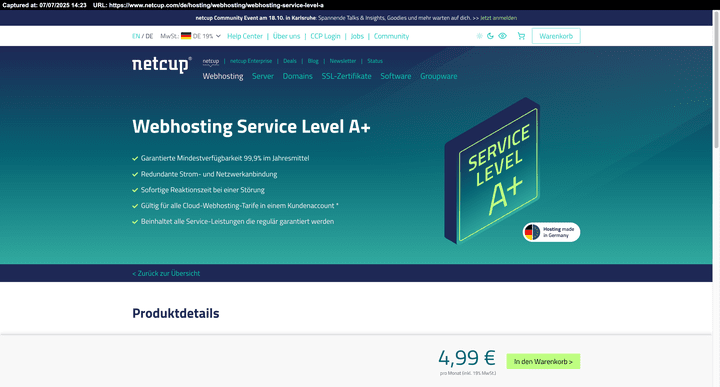
Task: Click the Beinhaltet alle Service-Leistungen line
Action: coord(237,221)
